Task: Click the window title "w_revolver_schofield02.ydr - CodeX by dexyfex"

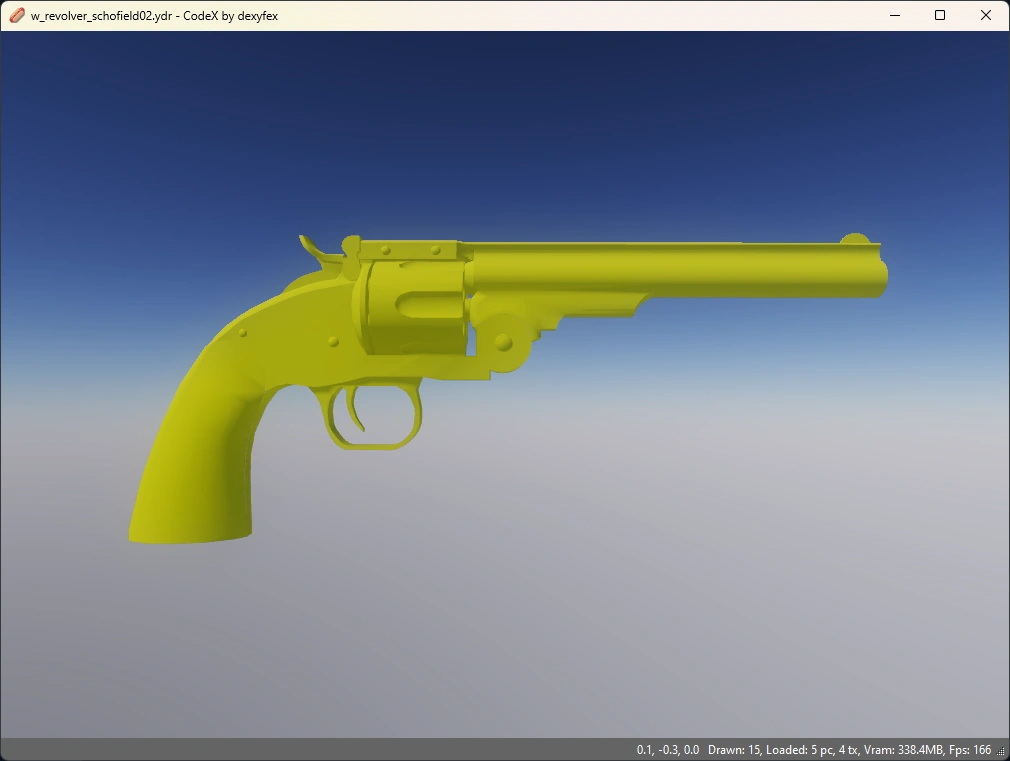Action: (154, 16)
